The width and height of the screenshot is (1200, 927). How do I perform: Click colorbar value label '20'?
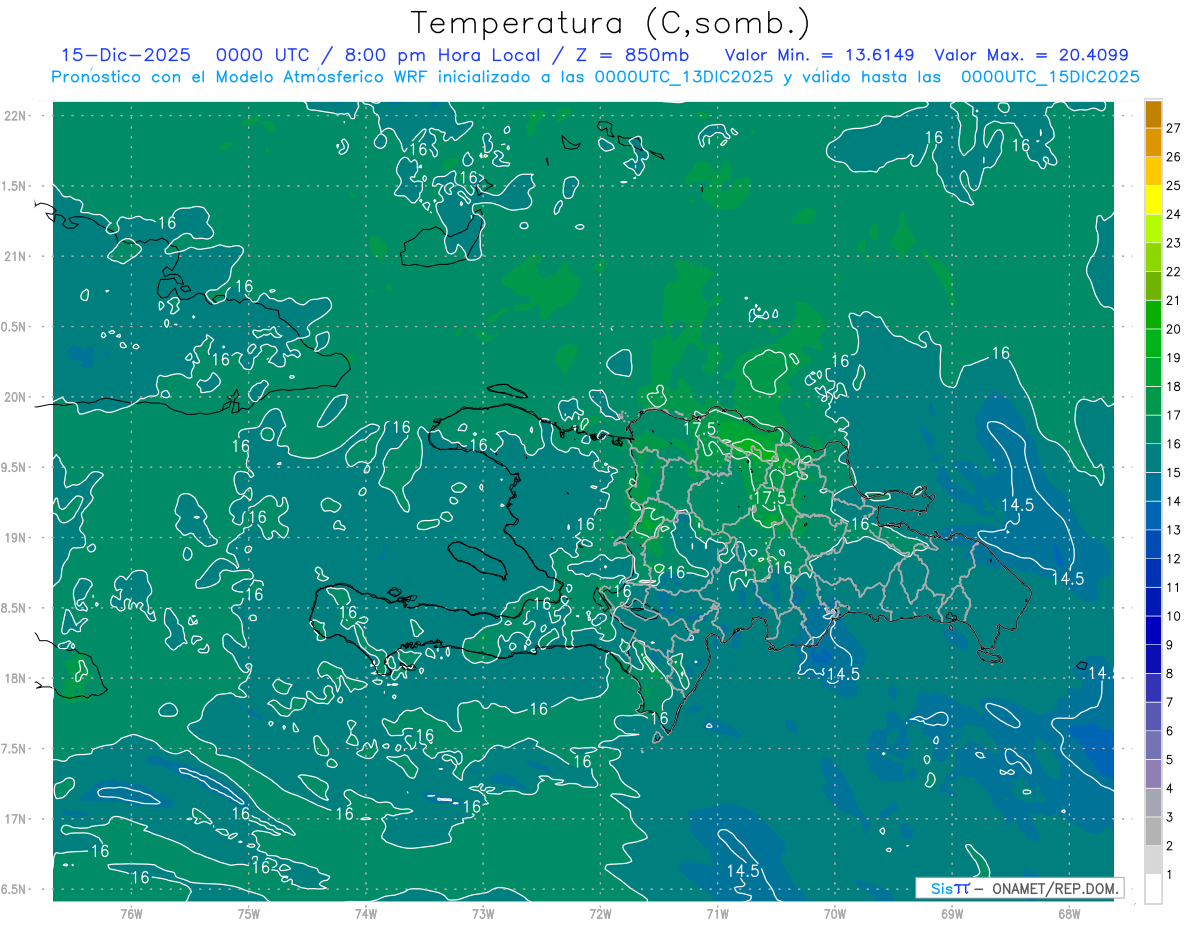[1174, 329]
